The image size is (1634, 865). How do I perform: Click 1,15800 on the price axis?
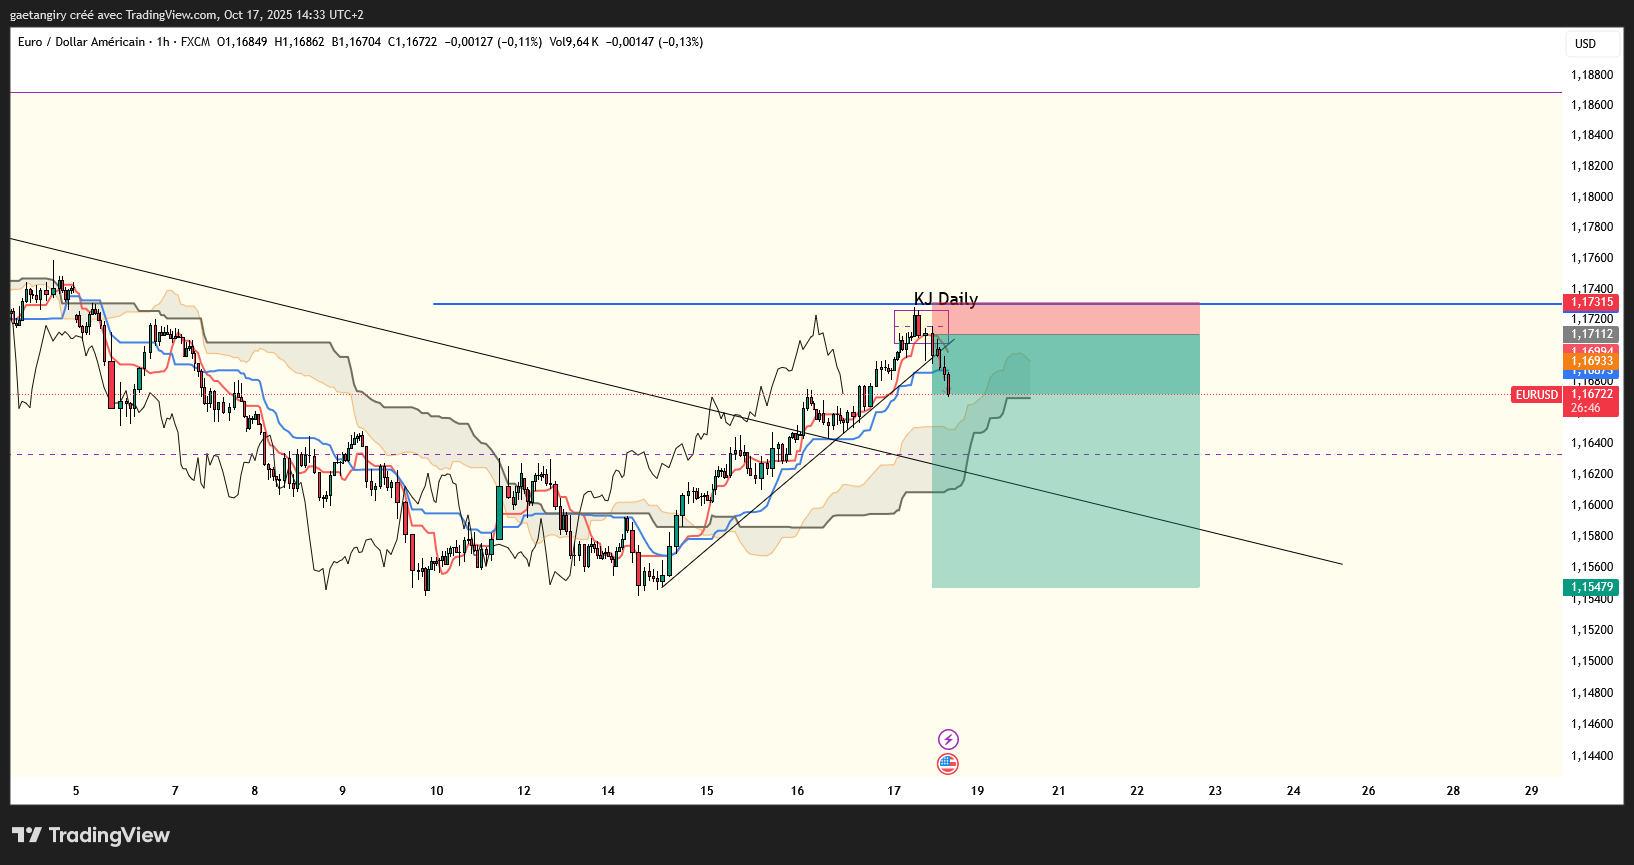pos(1592,536)
